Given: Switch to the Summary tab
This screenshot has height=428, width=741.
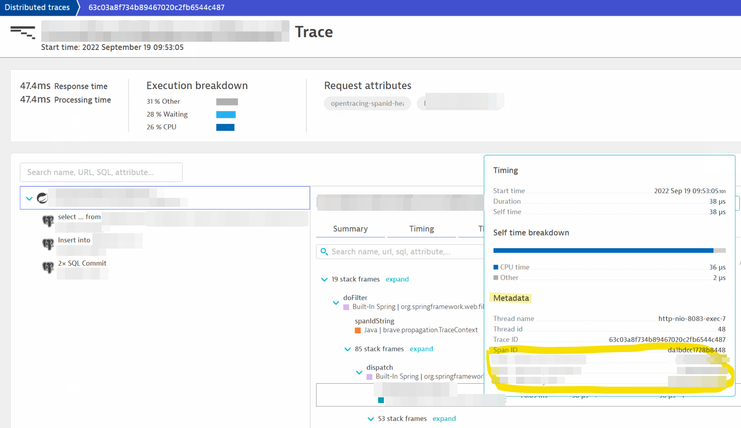Looking at the screenshot, I should tap(350, 229).
